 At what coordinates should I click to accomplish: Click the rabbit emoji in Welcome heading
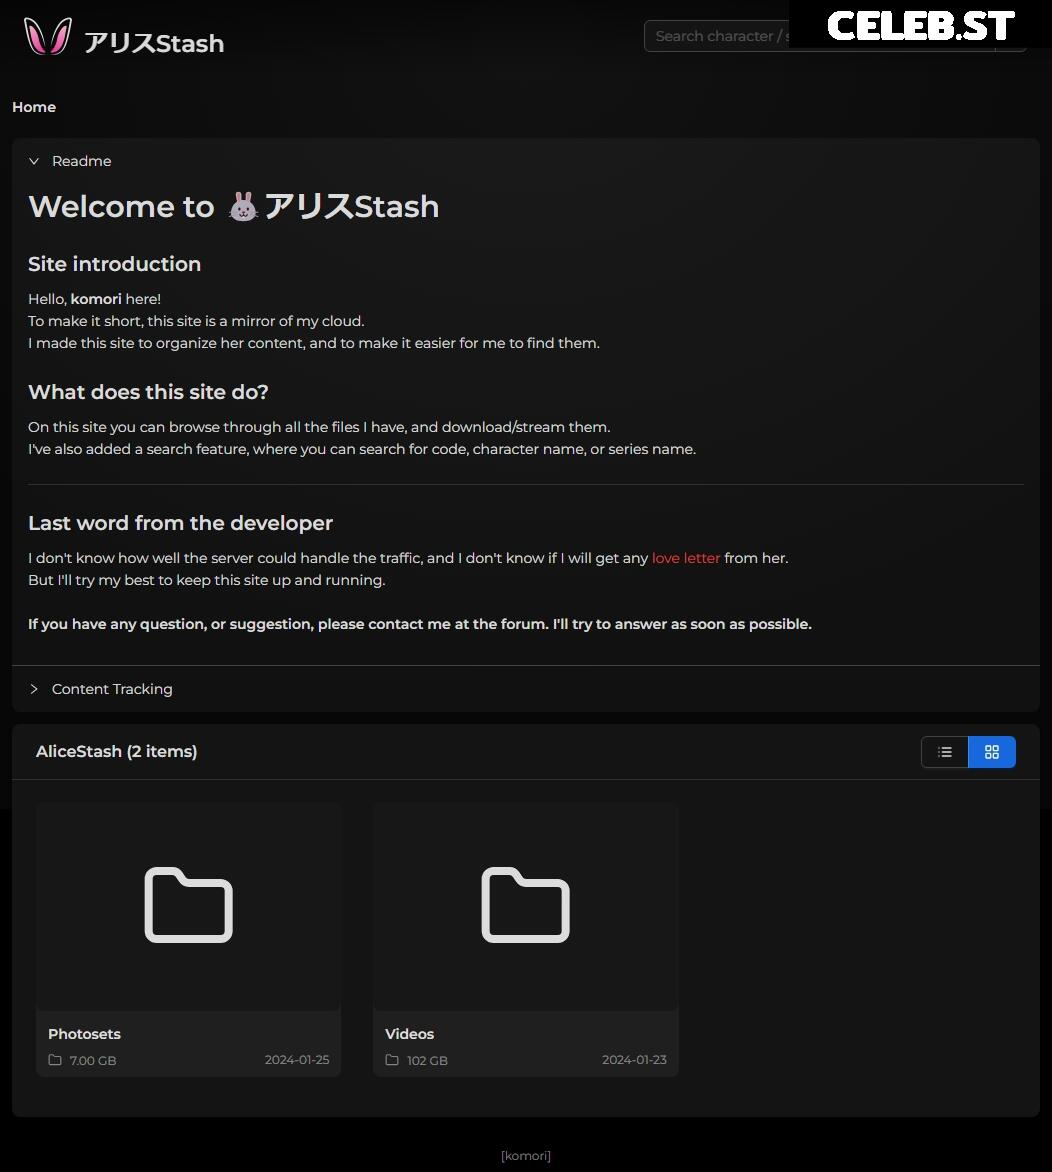pyautogui.click(x=243, y=207)
